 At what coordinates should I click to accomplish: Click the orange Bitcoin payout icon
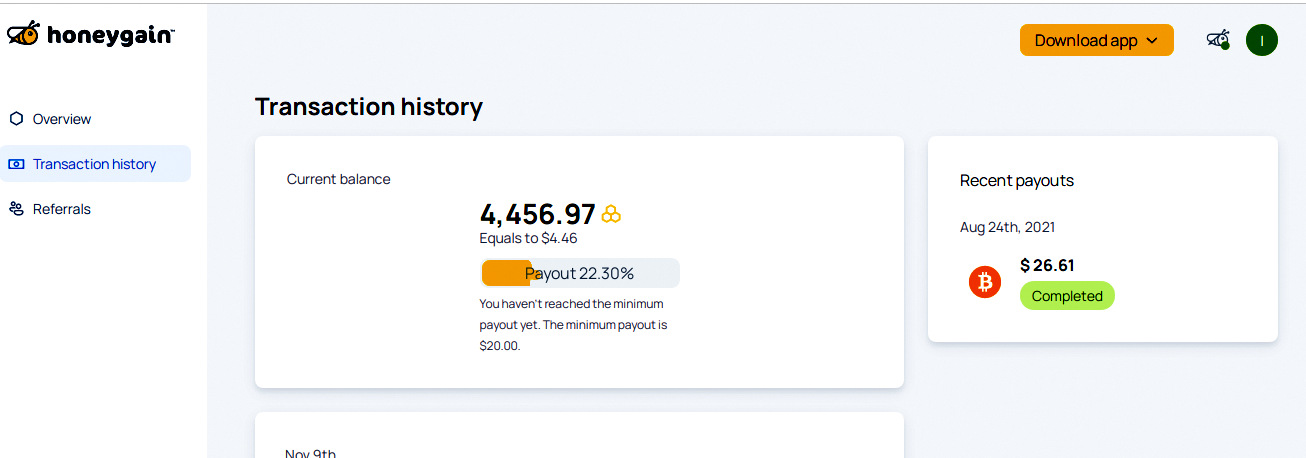(985, 282)
